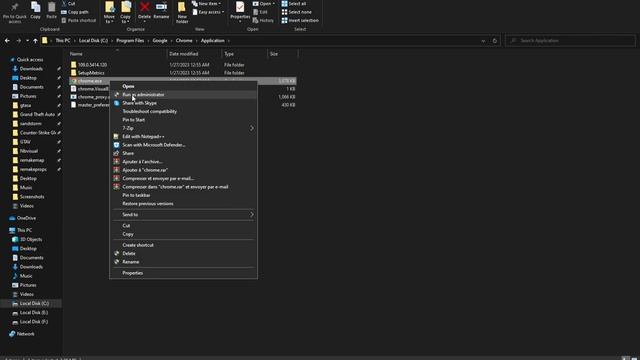
Task: Open the Screenshots folder in the sidebar
Action: (x=32, y=197)
